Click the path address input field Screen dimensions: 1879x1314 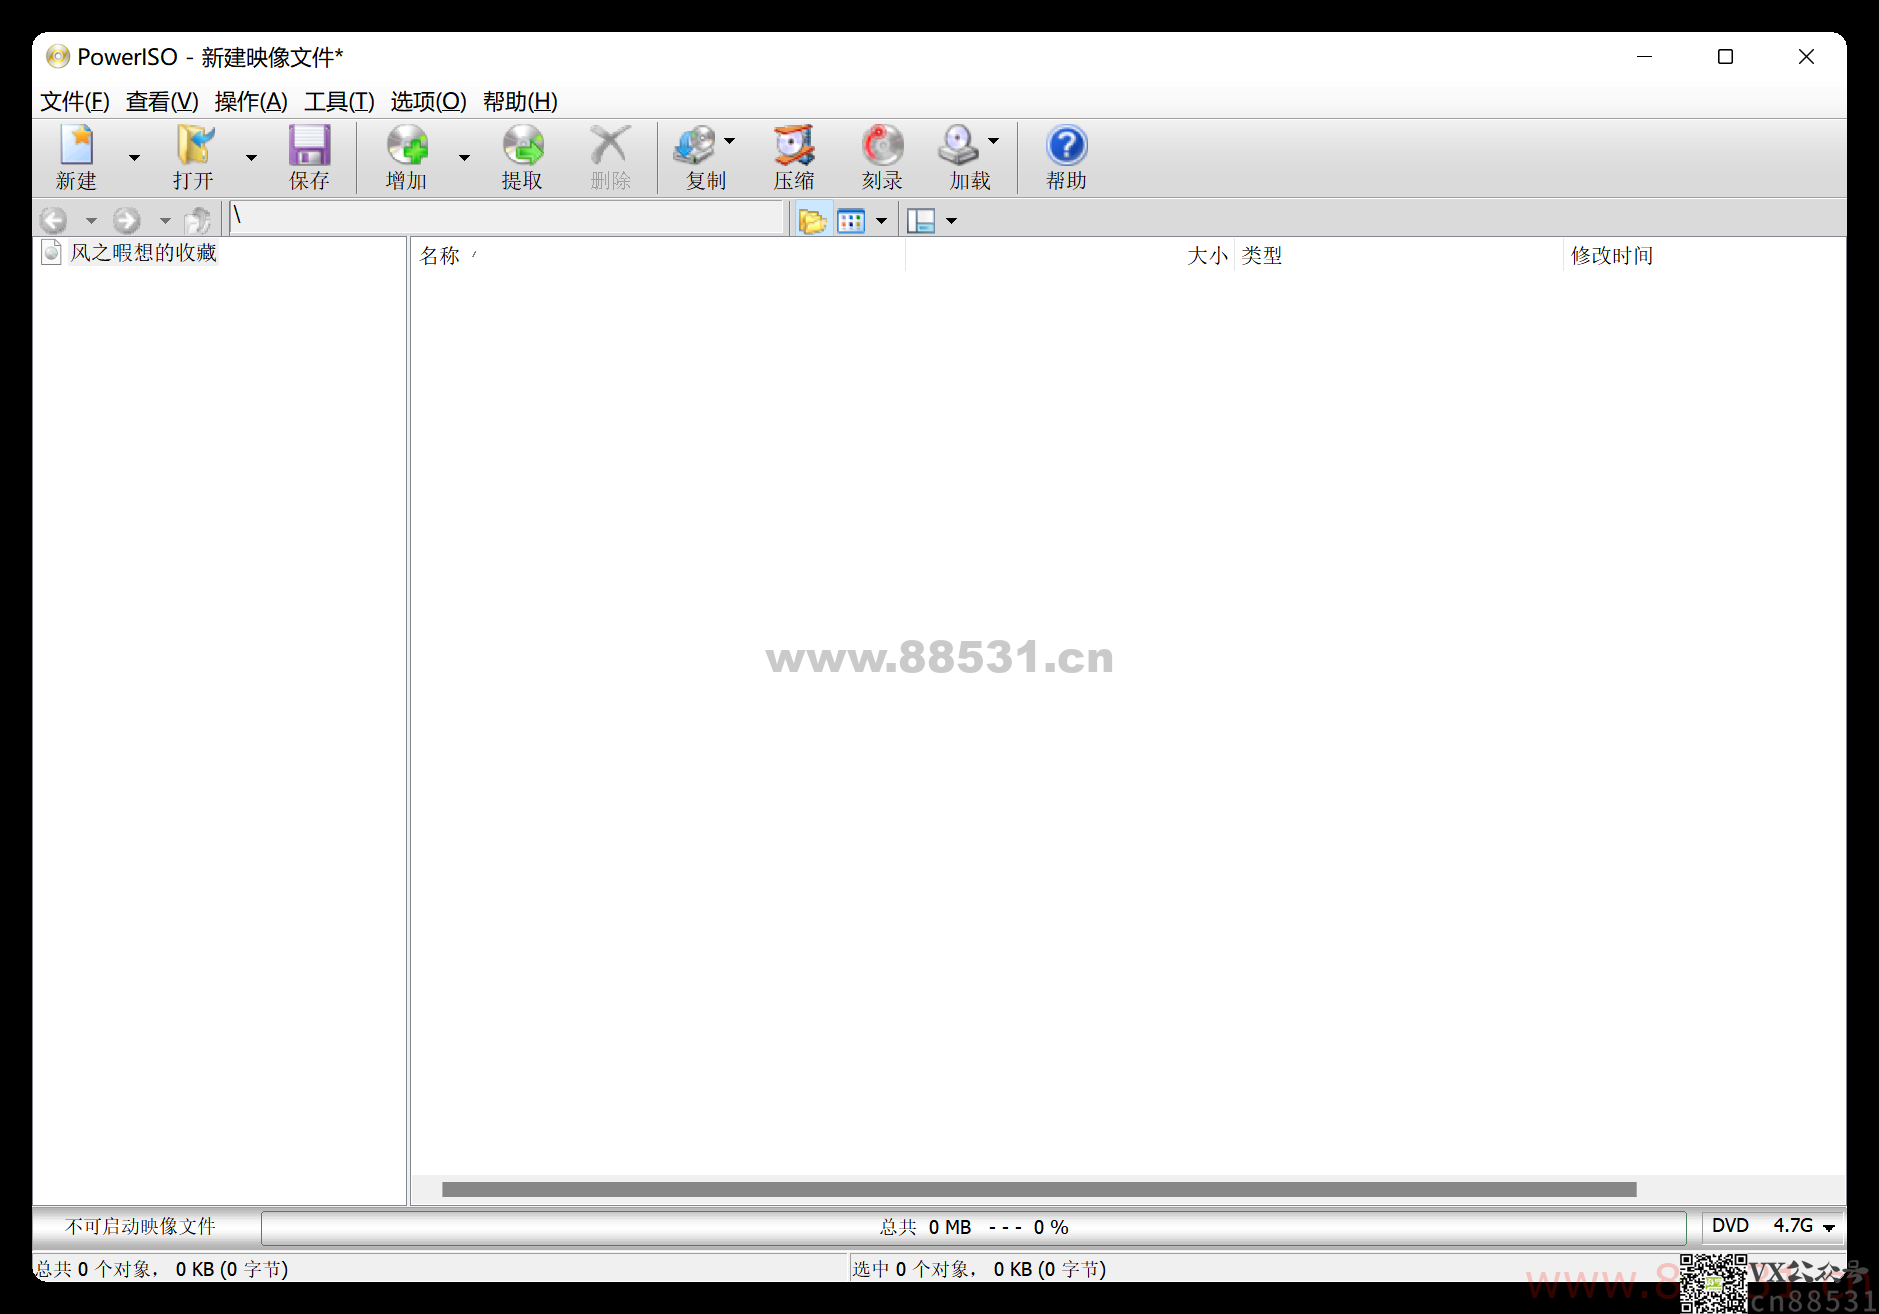[507, 217]
